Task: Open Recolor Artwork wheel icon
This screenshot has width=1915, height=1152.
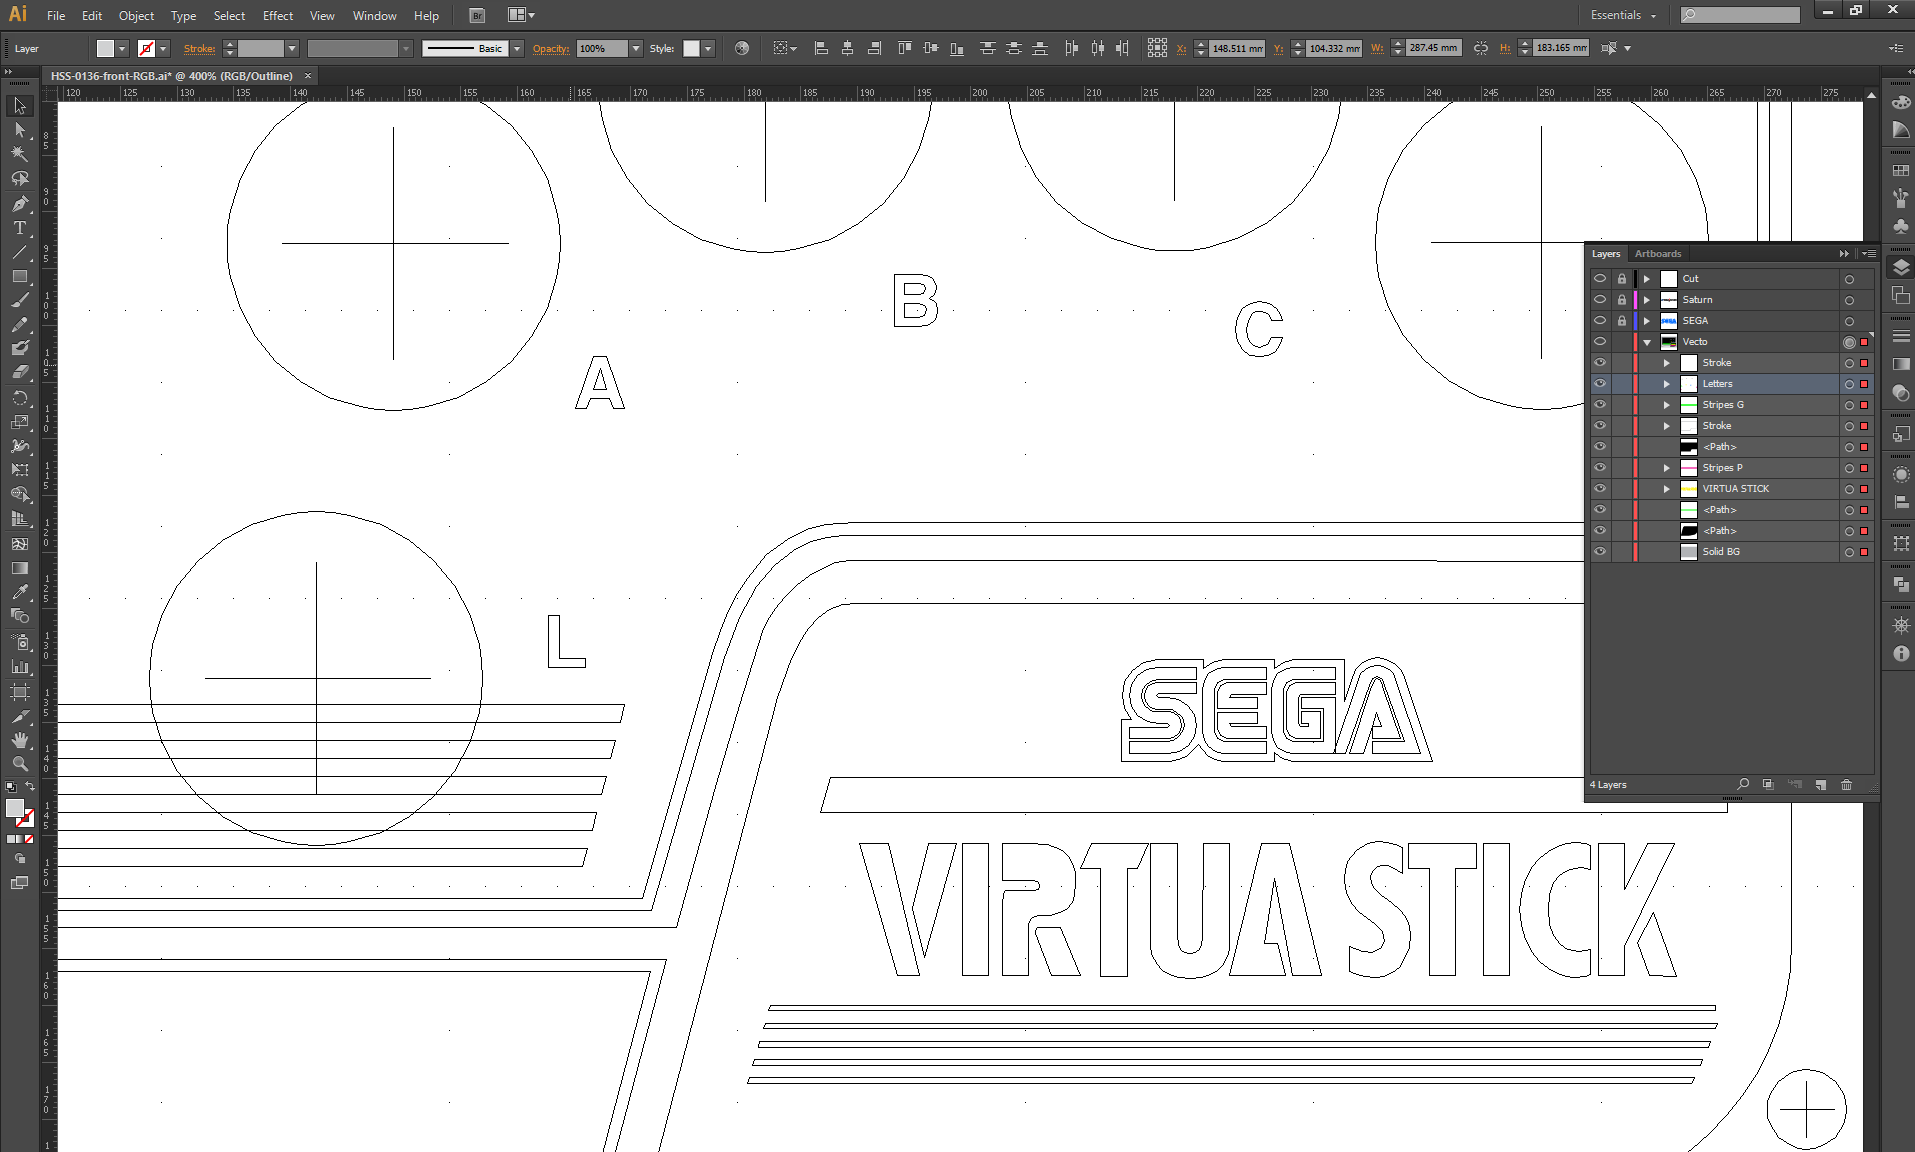Action: (742, 48)
